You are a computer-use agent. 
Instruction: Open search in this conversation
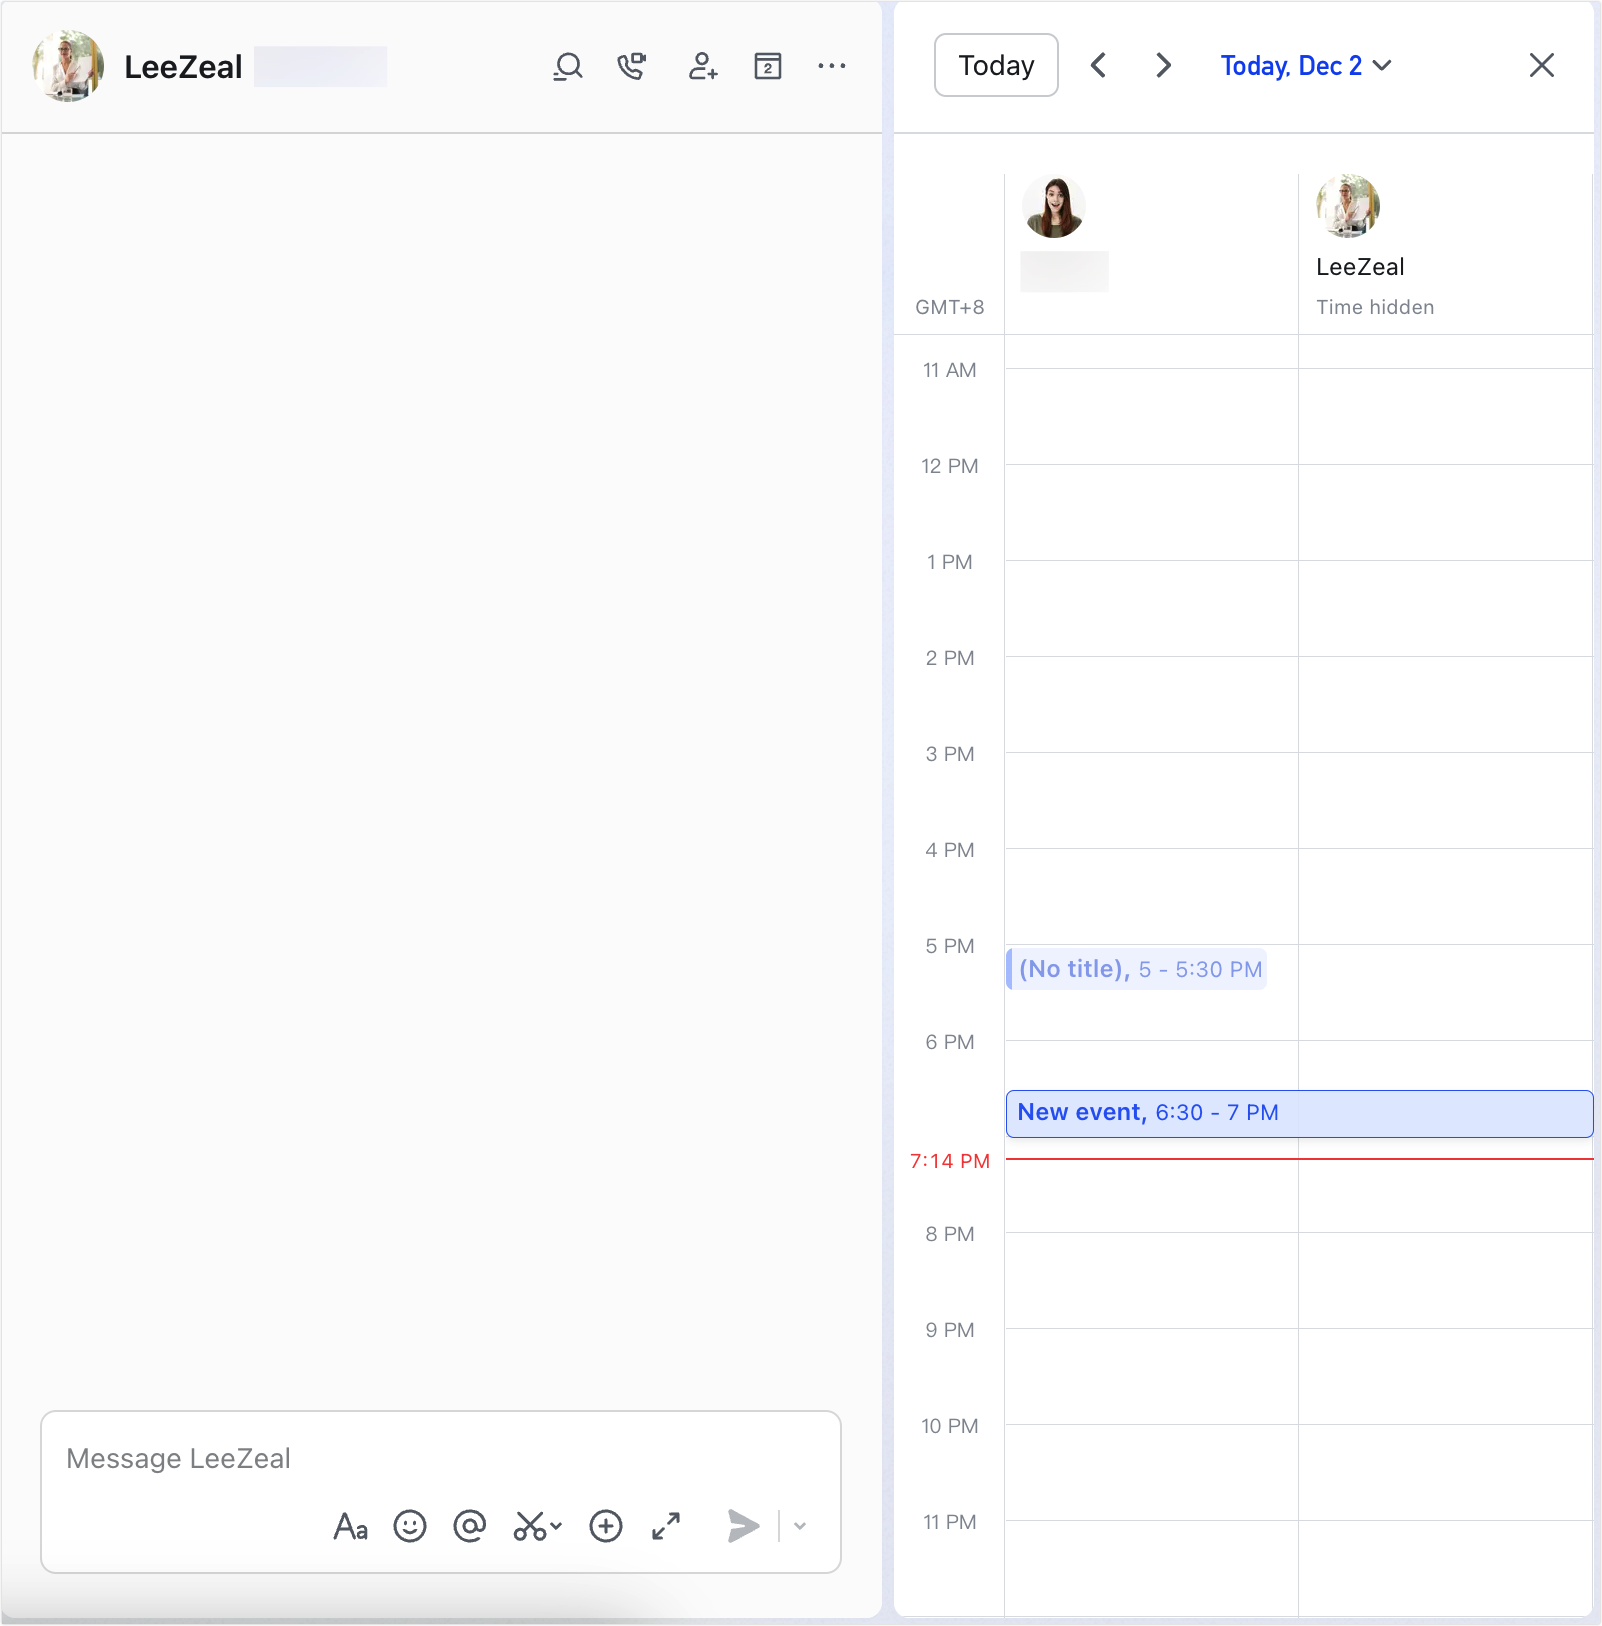[x=567, y=66]
